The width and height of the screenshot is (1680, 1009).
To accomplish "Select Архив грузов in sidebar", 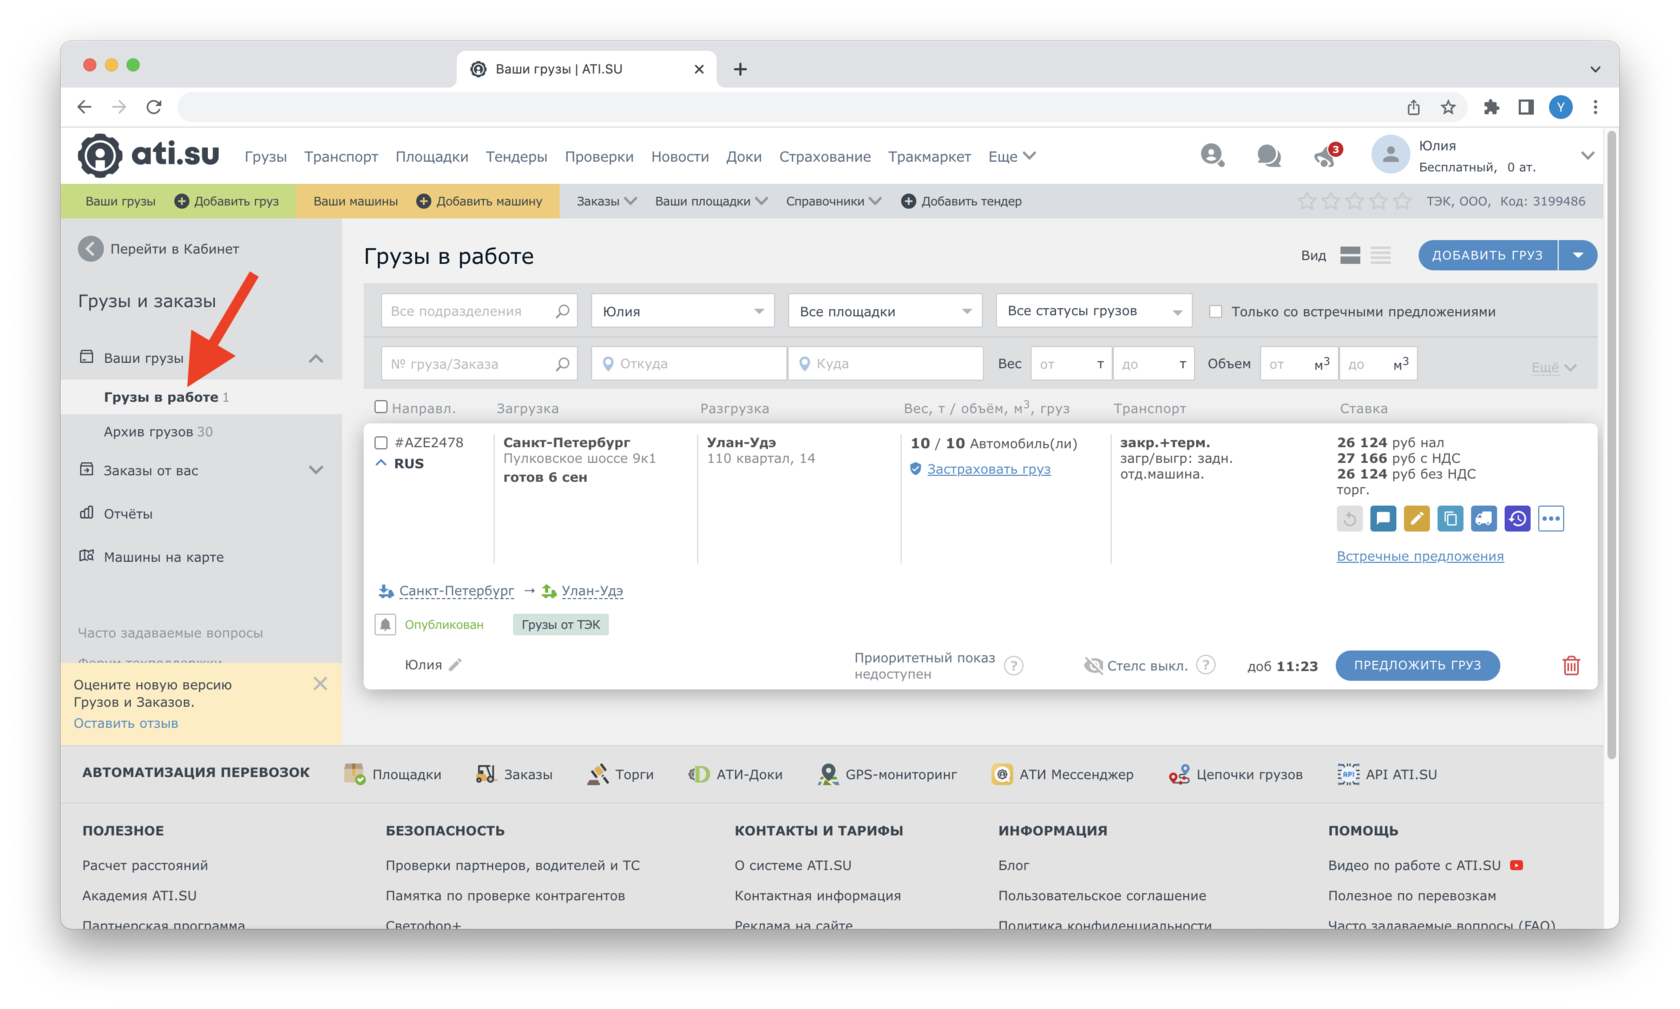I will point(158,432).
